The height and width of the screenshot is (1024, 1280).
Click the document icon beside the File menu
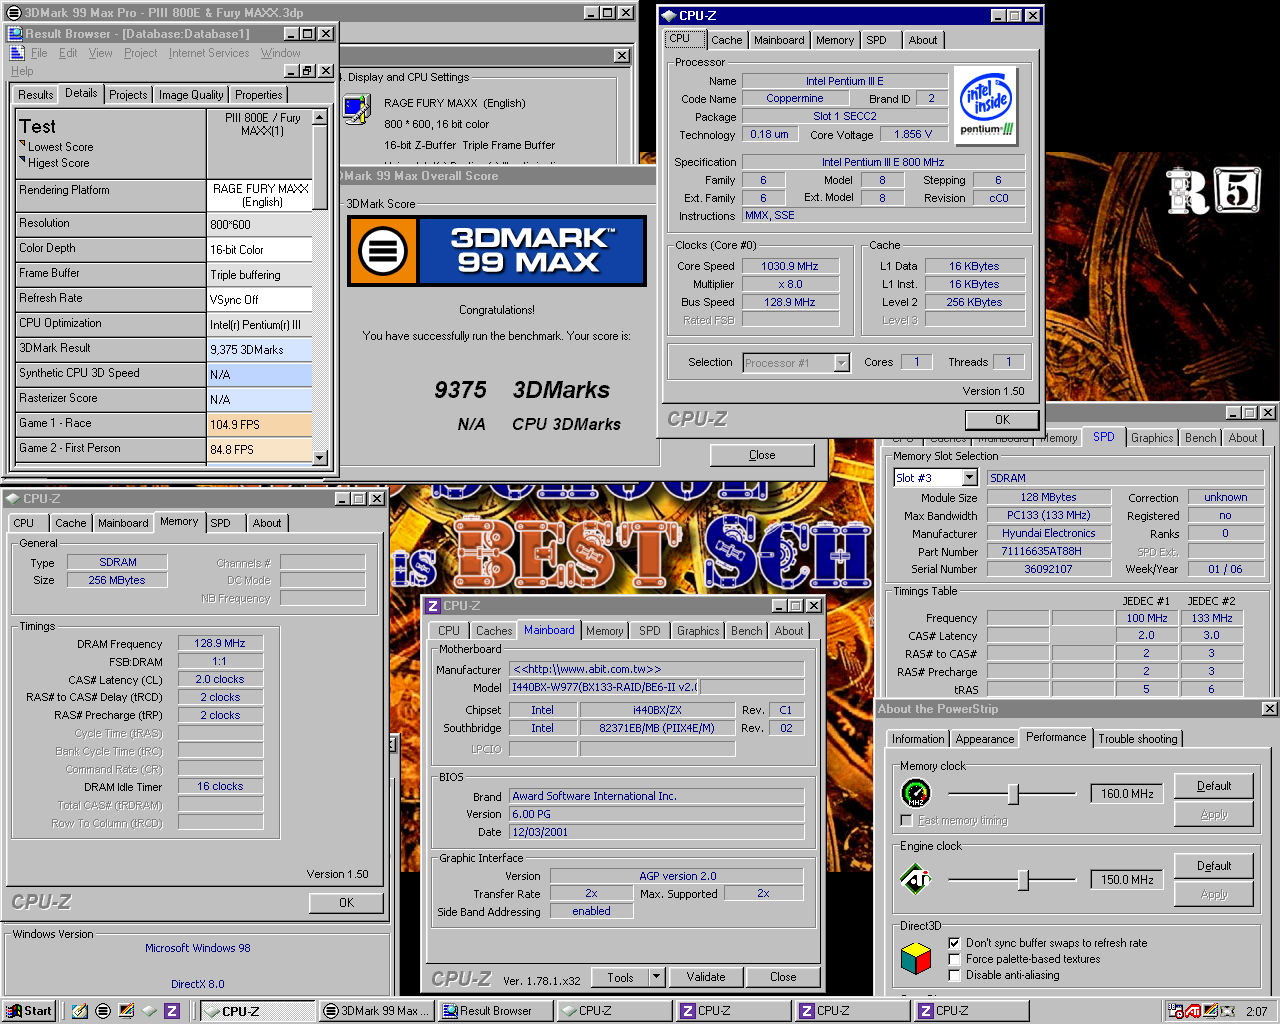pos(17,53)
